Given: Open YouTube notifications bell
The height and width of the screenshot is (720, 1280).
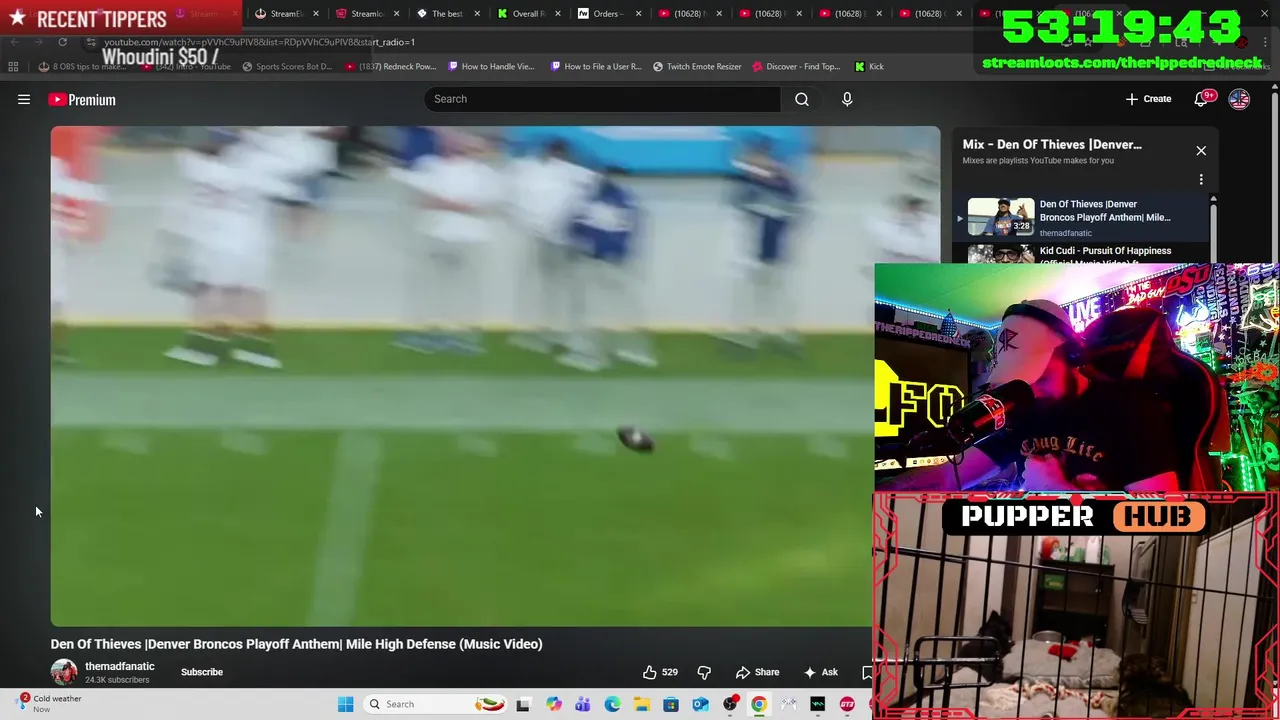Looking at the screenshot, I should click(x=1202, y=99).
